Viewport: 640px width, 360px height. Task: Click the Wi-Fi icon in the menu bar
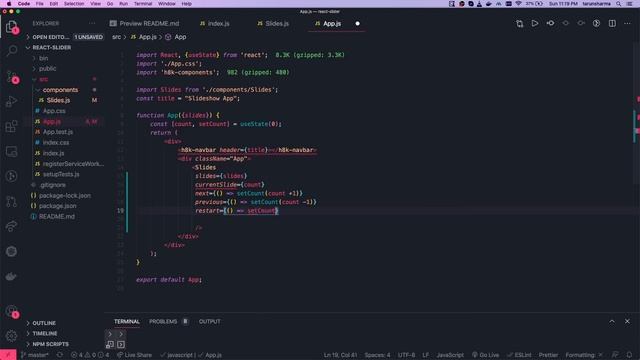[518, 4]
